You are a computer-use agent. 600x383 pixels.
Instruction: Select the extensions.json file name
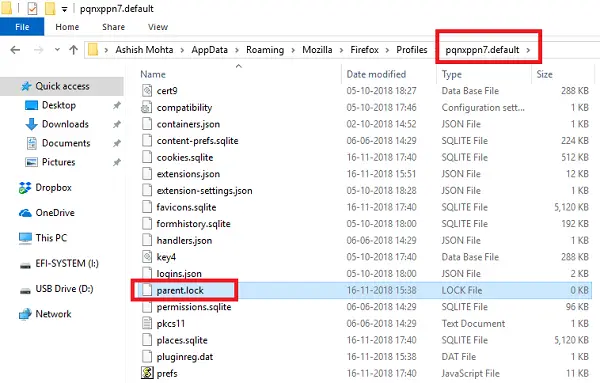(x=188, y=174)
